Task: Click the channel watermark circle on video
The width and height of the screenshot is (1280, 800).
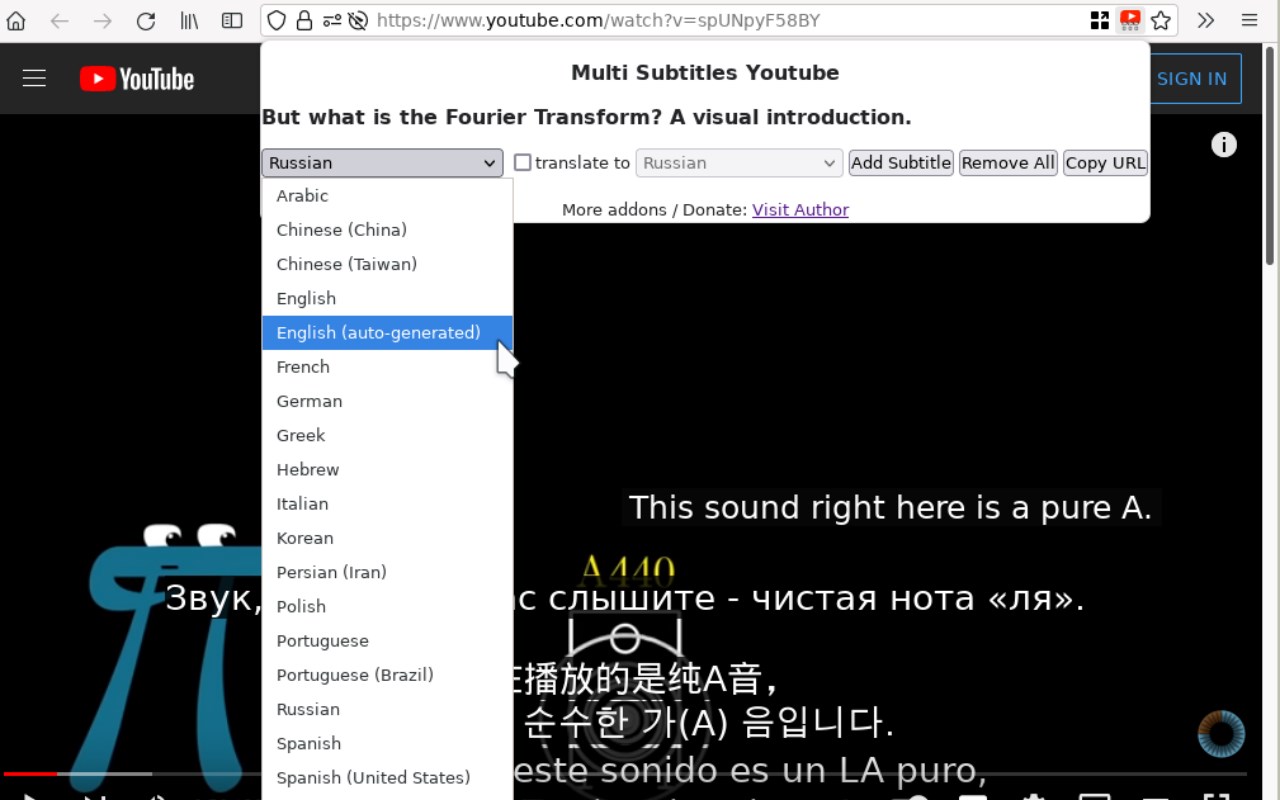Action: (1221, 734)
